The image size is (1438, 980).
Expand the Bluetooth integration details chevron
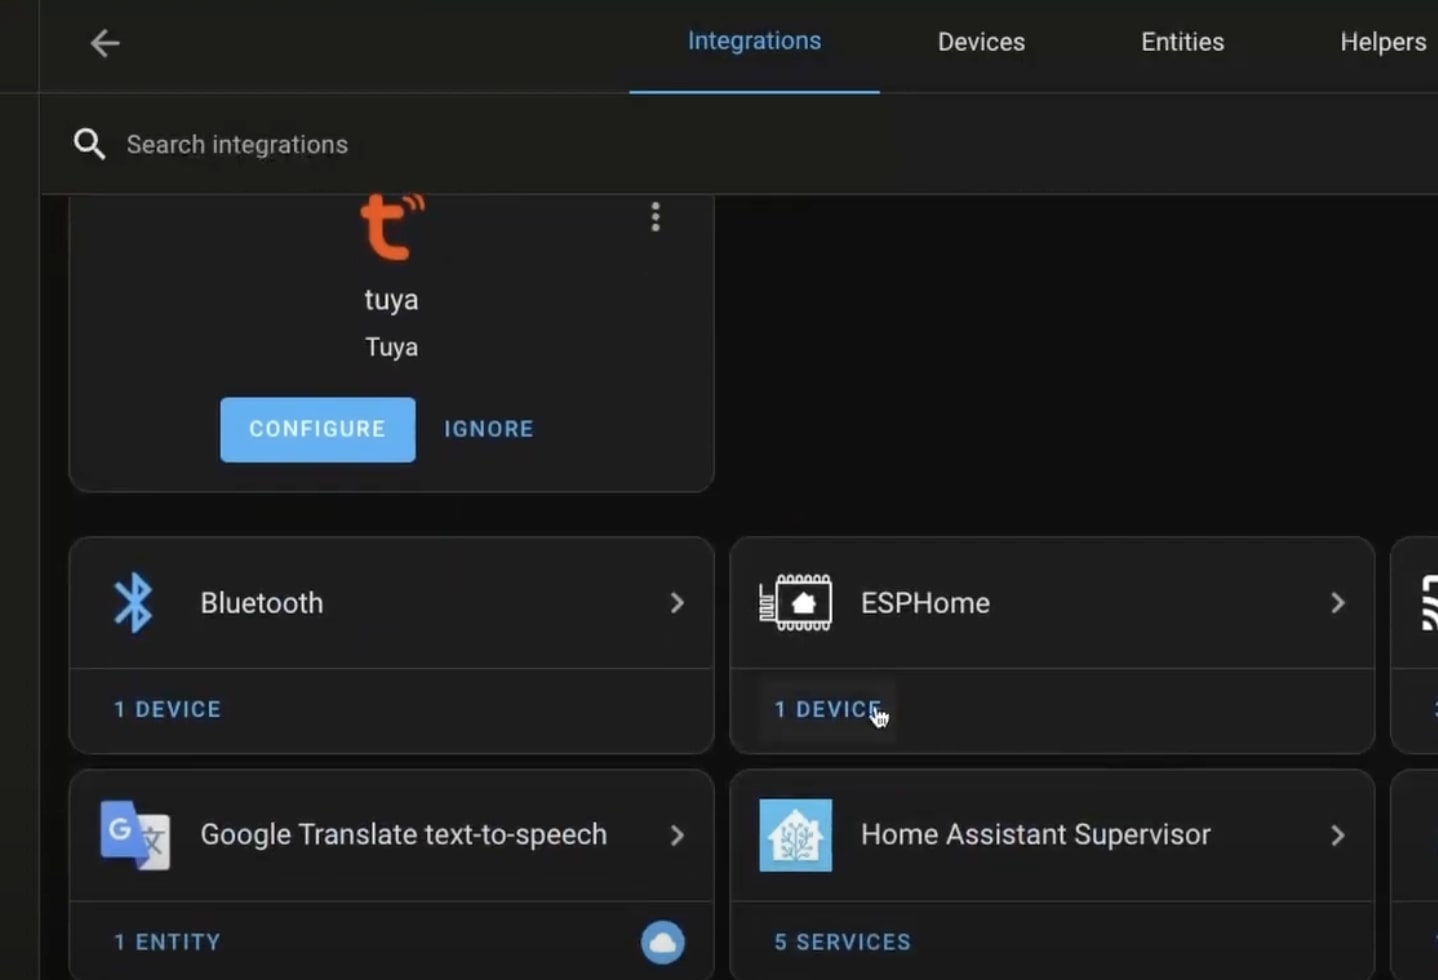[x=678, y=602]
